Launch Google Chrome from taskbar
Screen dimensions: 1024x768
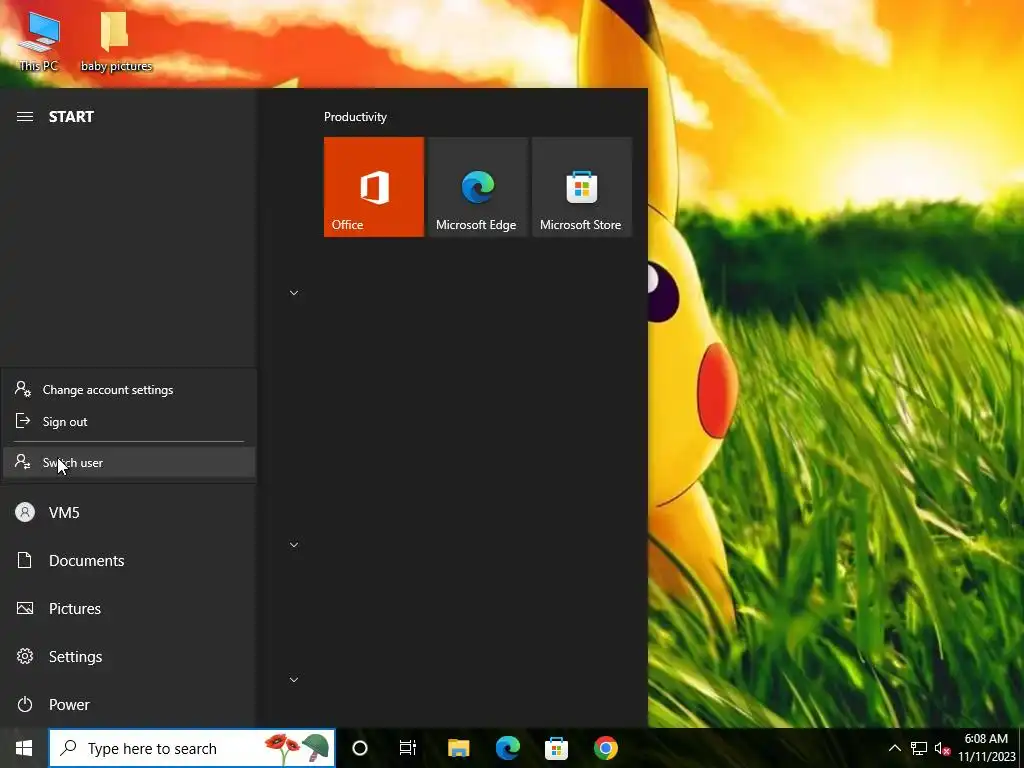click(x=605, y=748)
